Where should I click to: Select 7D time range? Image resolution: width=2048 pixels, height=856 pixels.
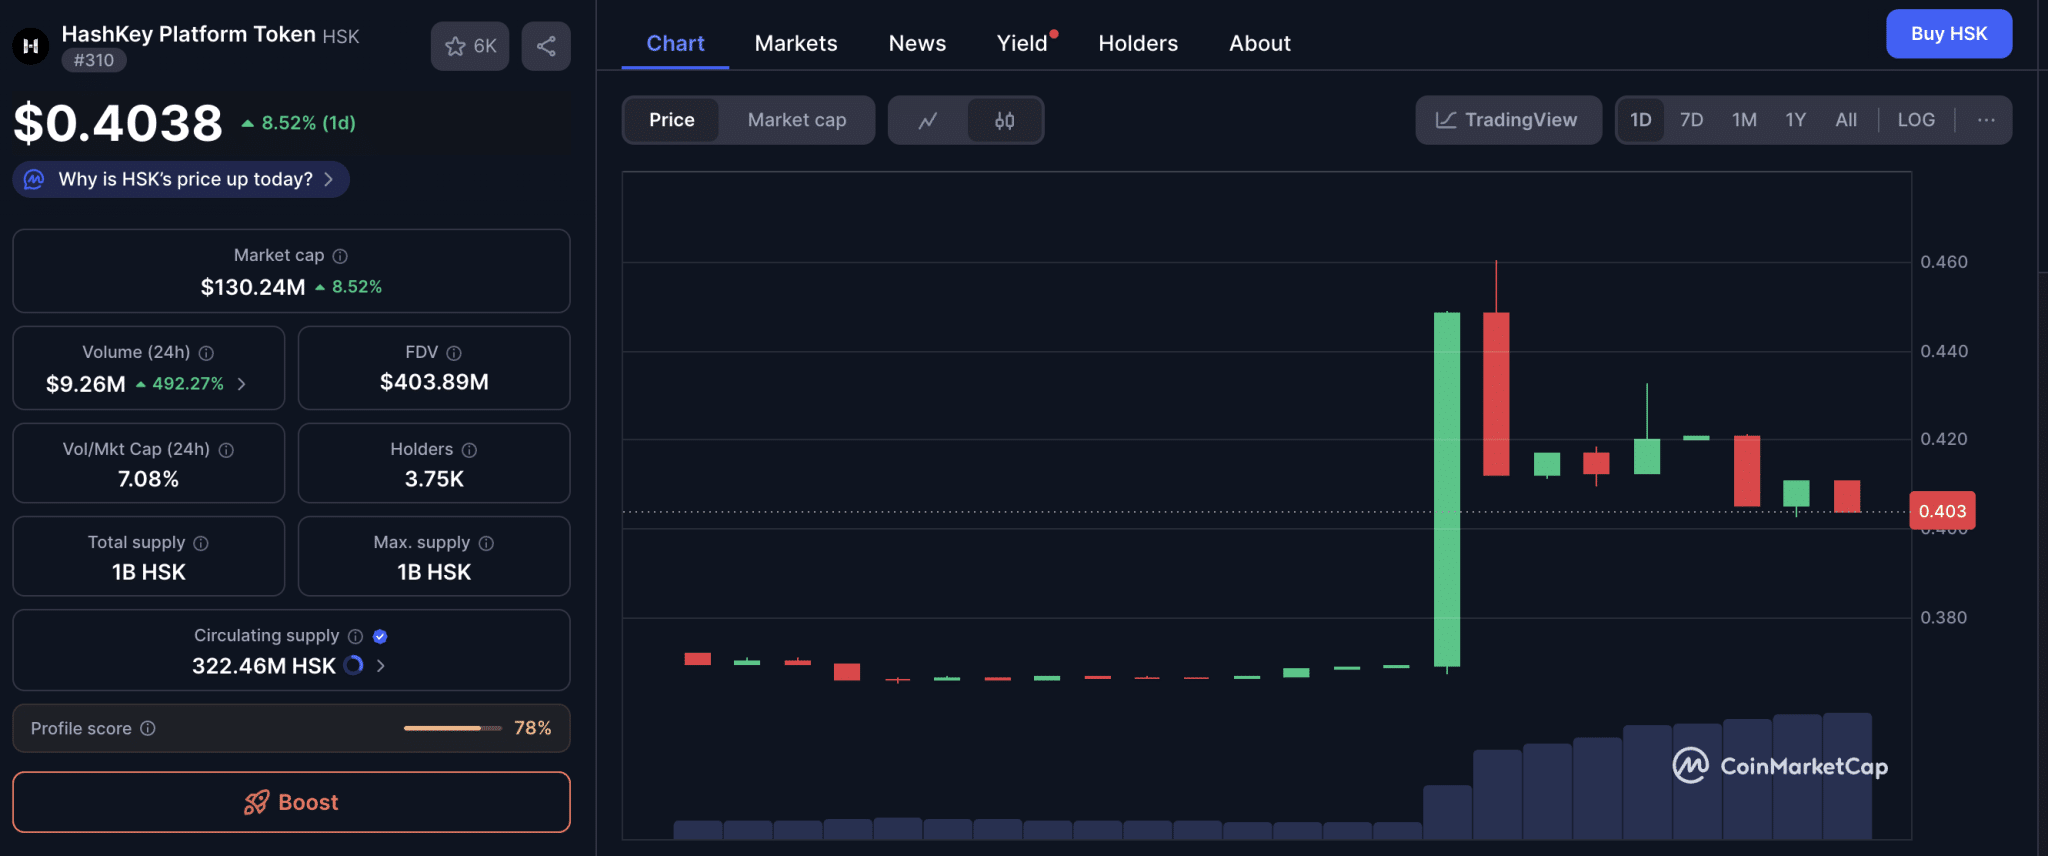coord(1691,120)
